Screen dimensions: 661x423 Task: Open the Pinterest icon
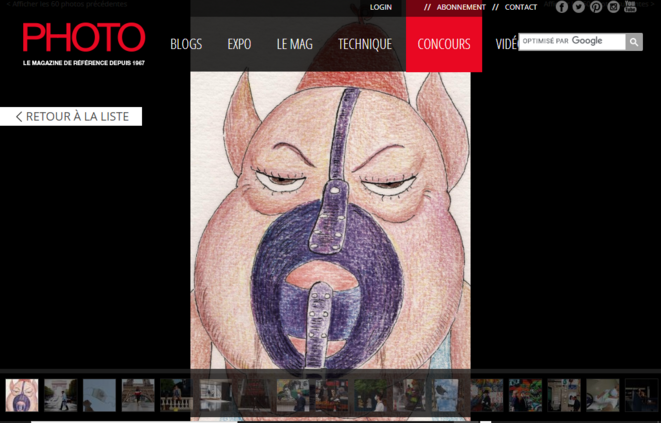pos(596,7)
